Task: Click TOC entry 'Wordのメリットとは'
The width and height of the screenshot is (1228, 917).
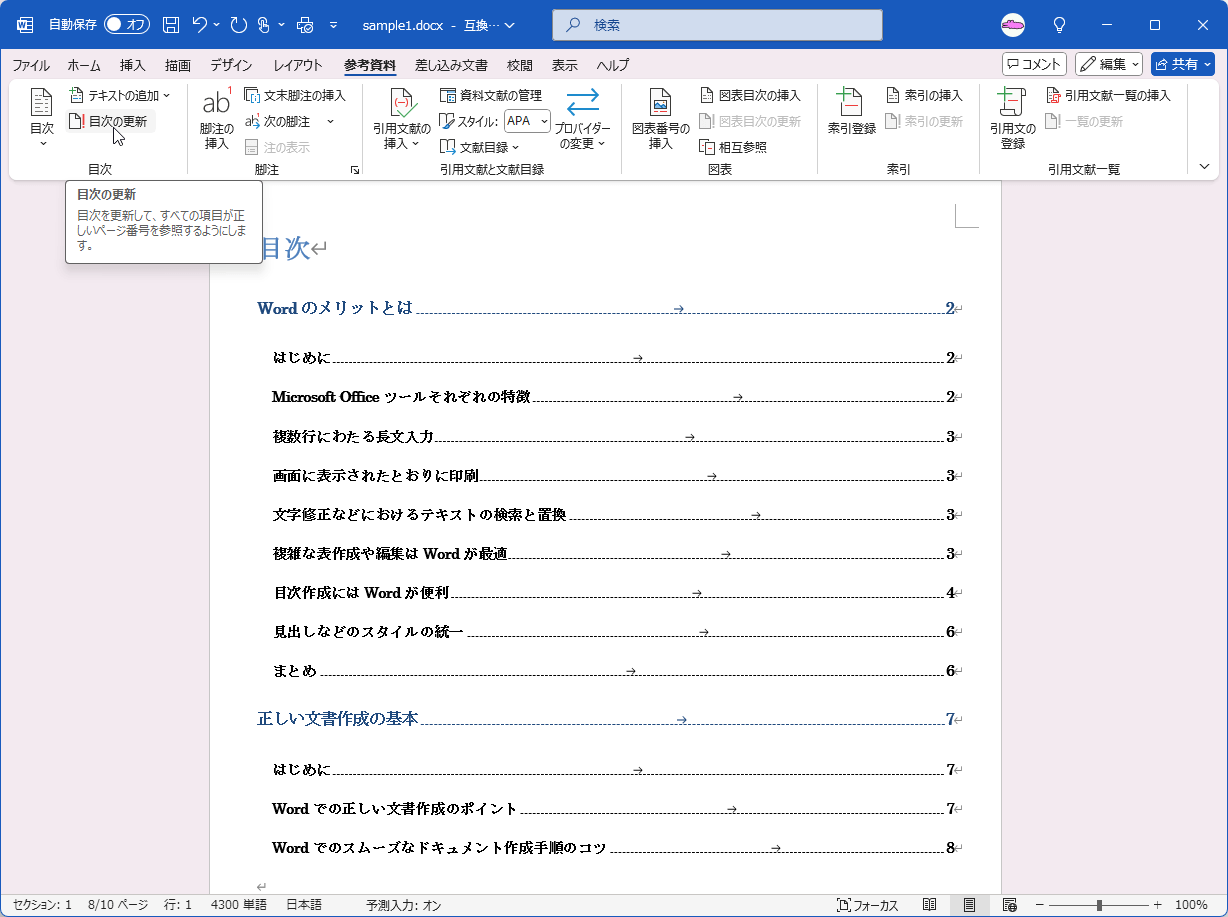Action: coord(335,308)
